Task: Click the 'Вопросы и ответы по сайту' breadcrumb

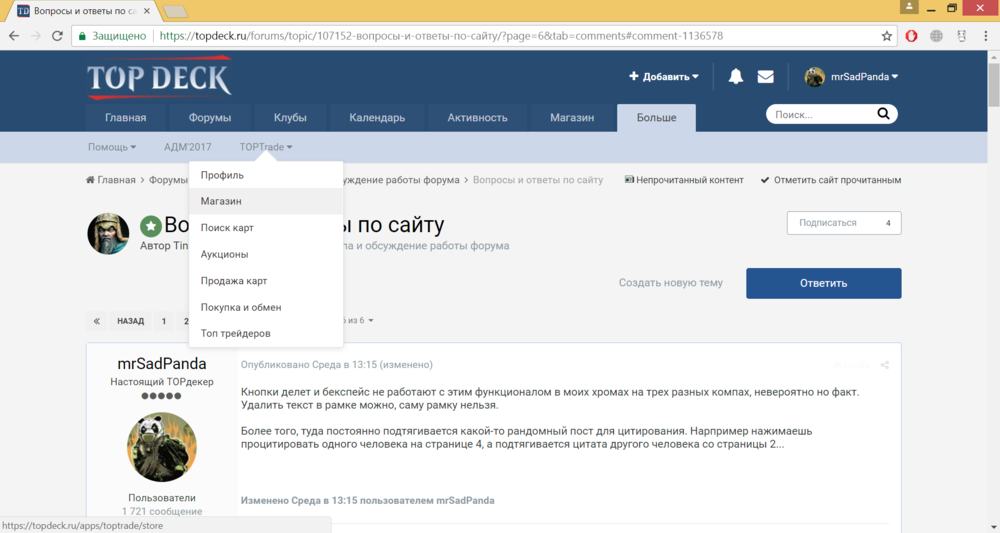Action: (538, 180)
